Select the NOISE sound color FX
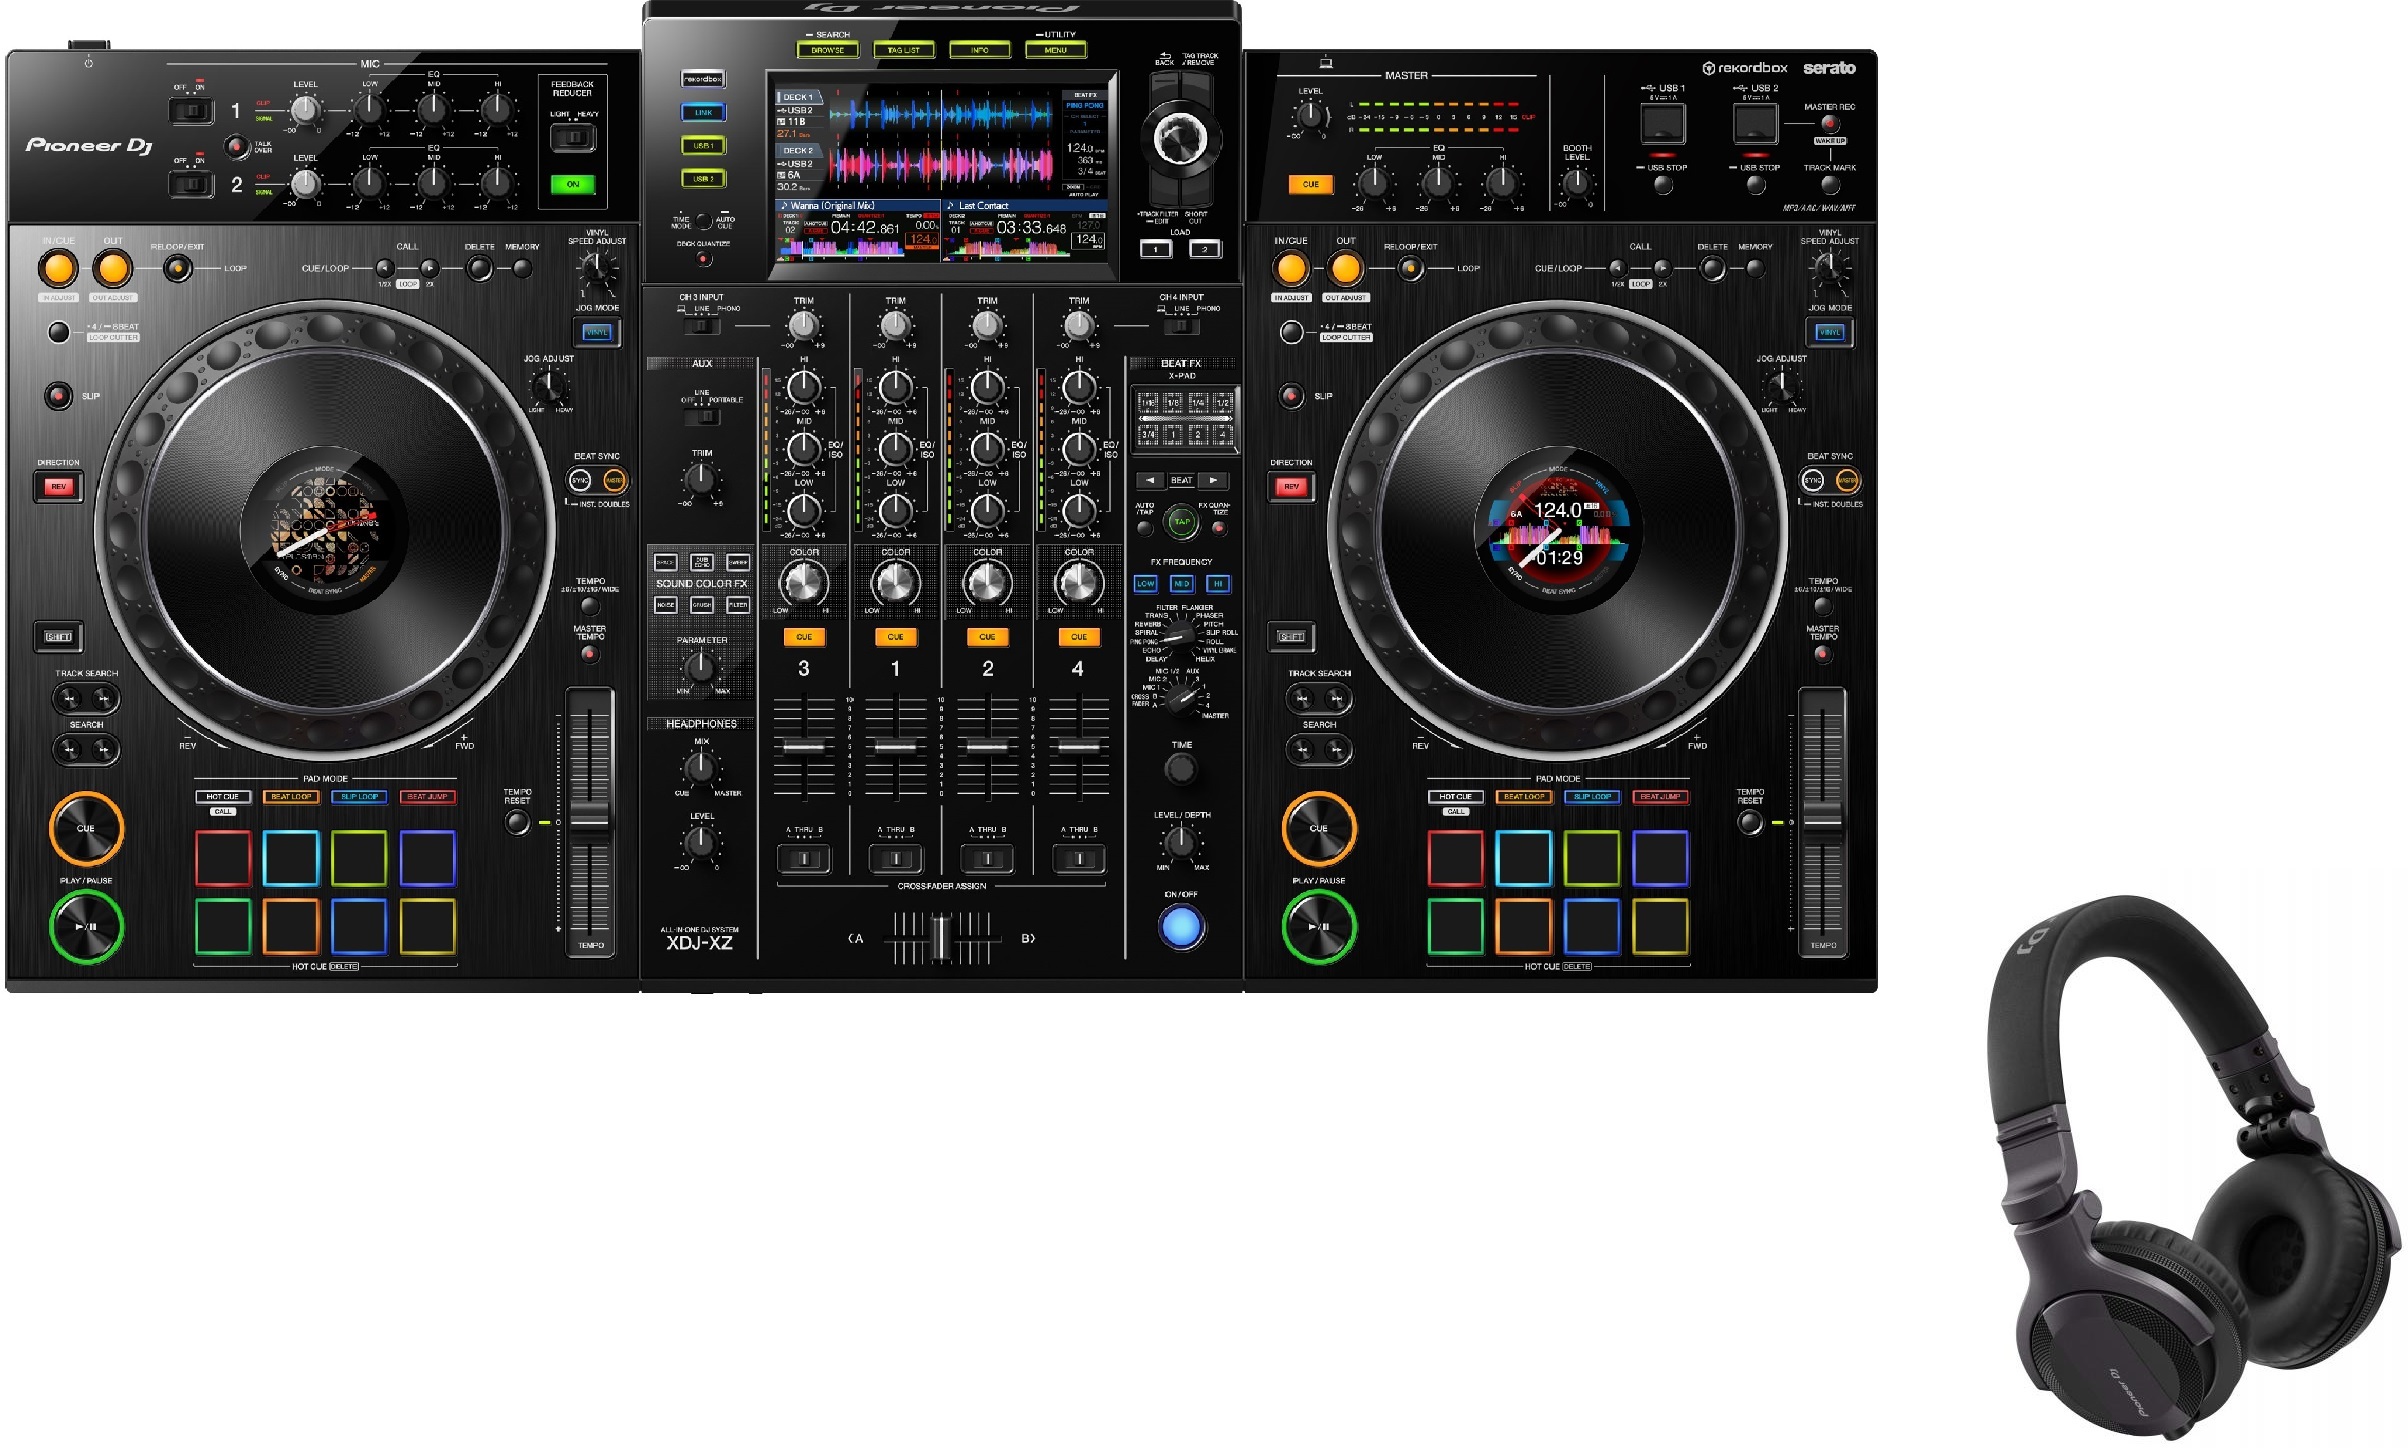 tap(665, 605)
